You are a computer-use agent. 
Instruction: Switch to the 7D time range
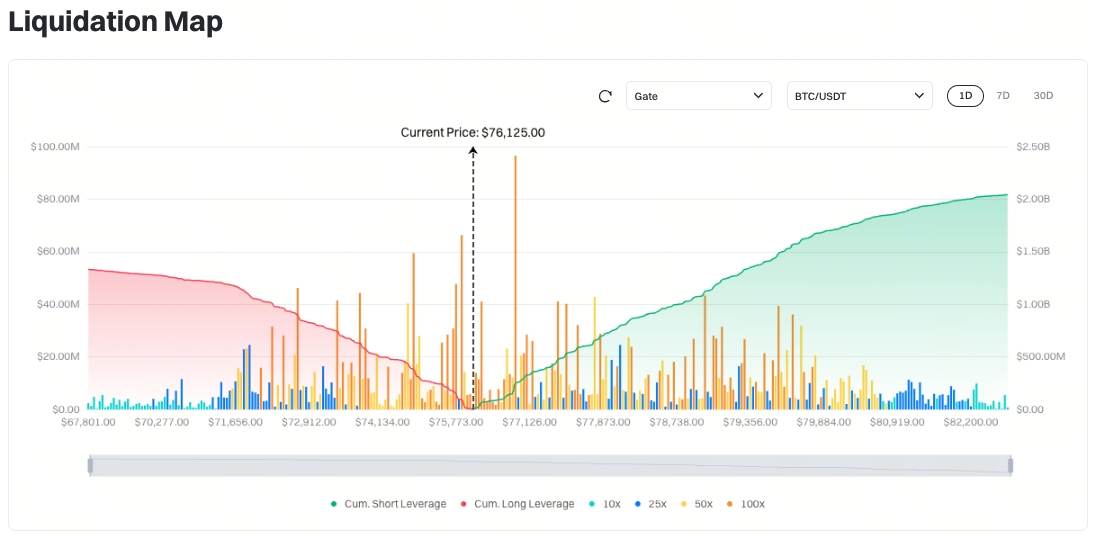click(1003, 96)
